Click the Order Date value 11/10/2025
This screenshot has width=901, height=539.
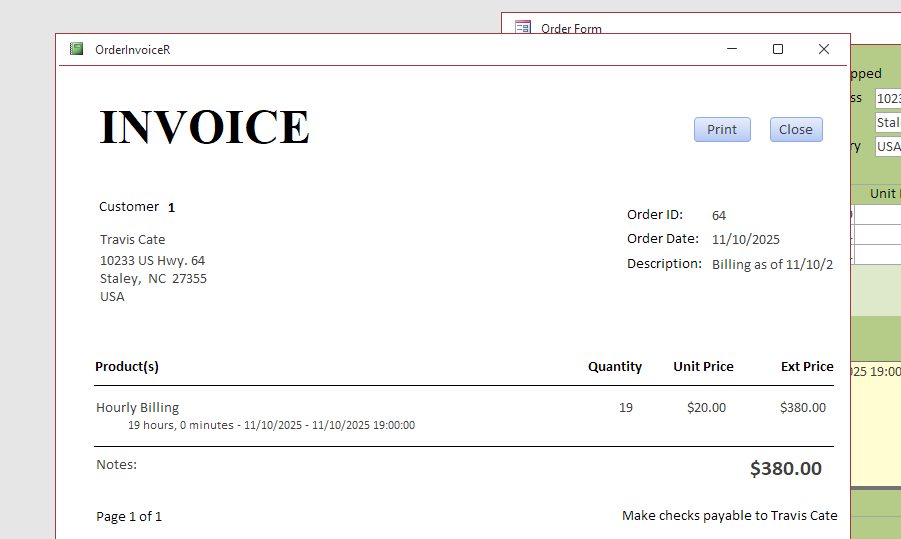pos(746,239)
